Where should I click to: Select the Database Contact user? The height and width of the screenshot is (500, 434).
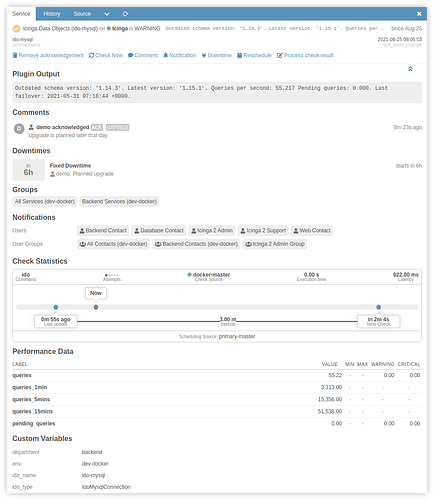click(x=159, y=231)
